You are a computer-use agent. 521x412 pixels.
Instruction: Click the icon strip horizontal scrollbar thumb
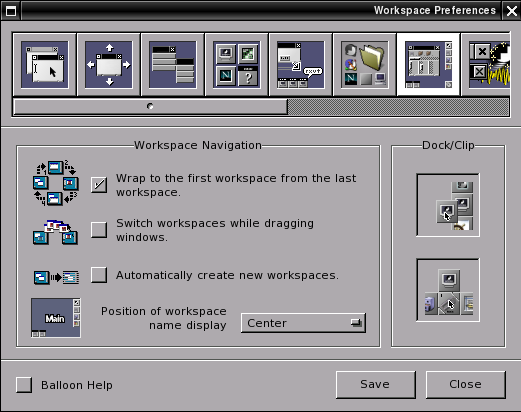coord(150,106)
